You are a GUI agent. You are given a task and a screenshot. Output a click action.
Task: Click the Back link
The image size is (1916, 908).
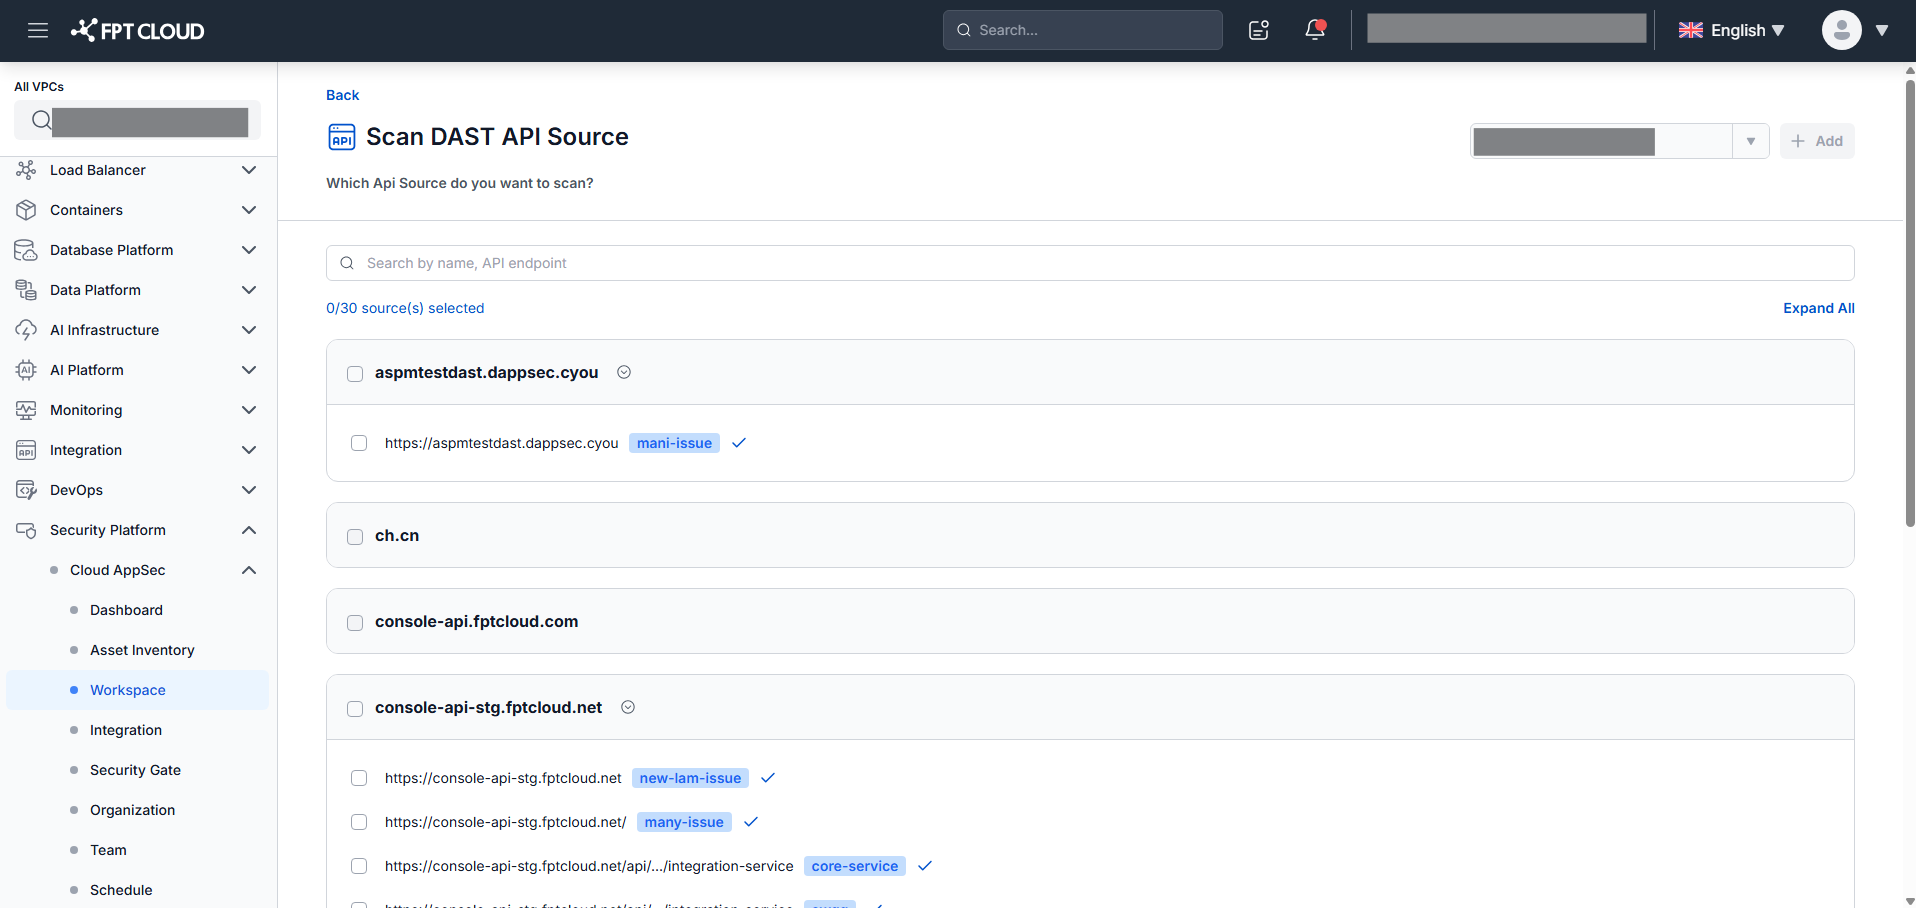tap(342, 95)
